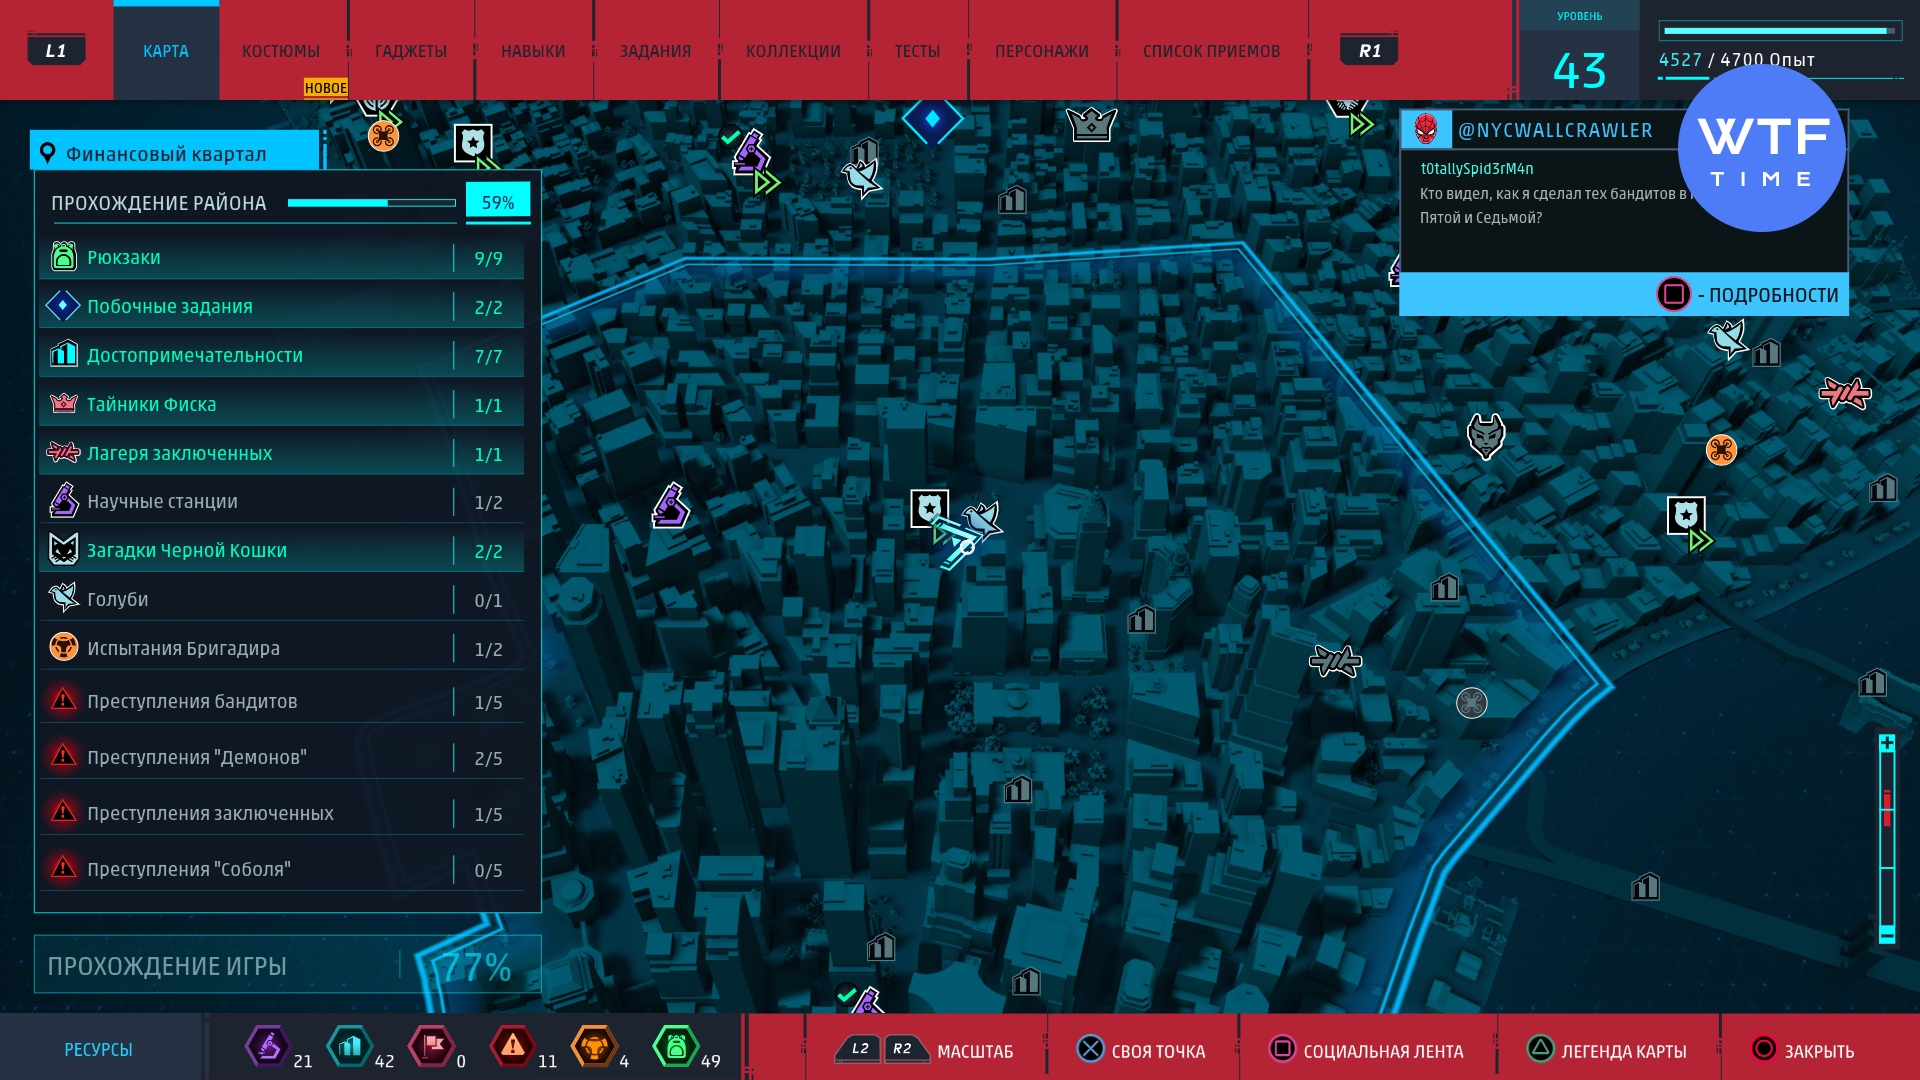Click the police badge marker on right
Image resolution: width=1920 pixels, height=1080 pixels.
pyautogui.click(x=1686, y=516)
